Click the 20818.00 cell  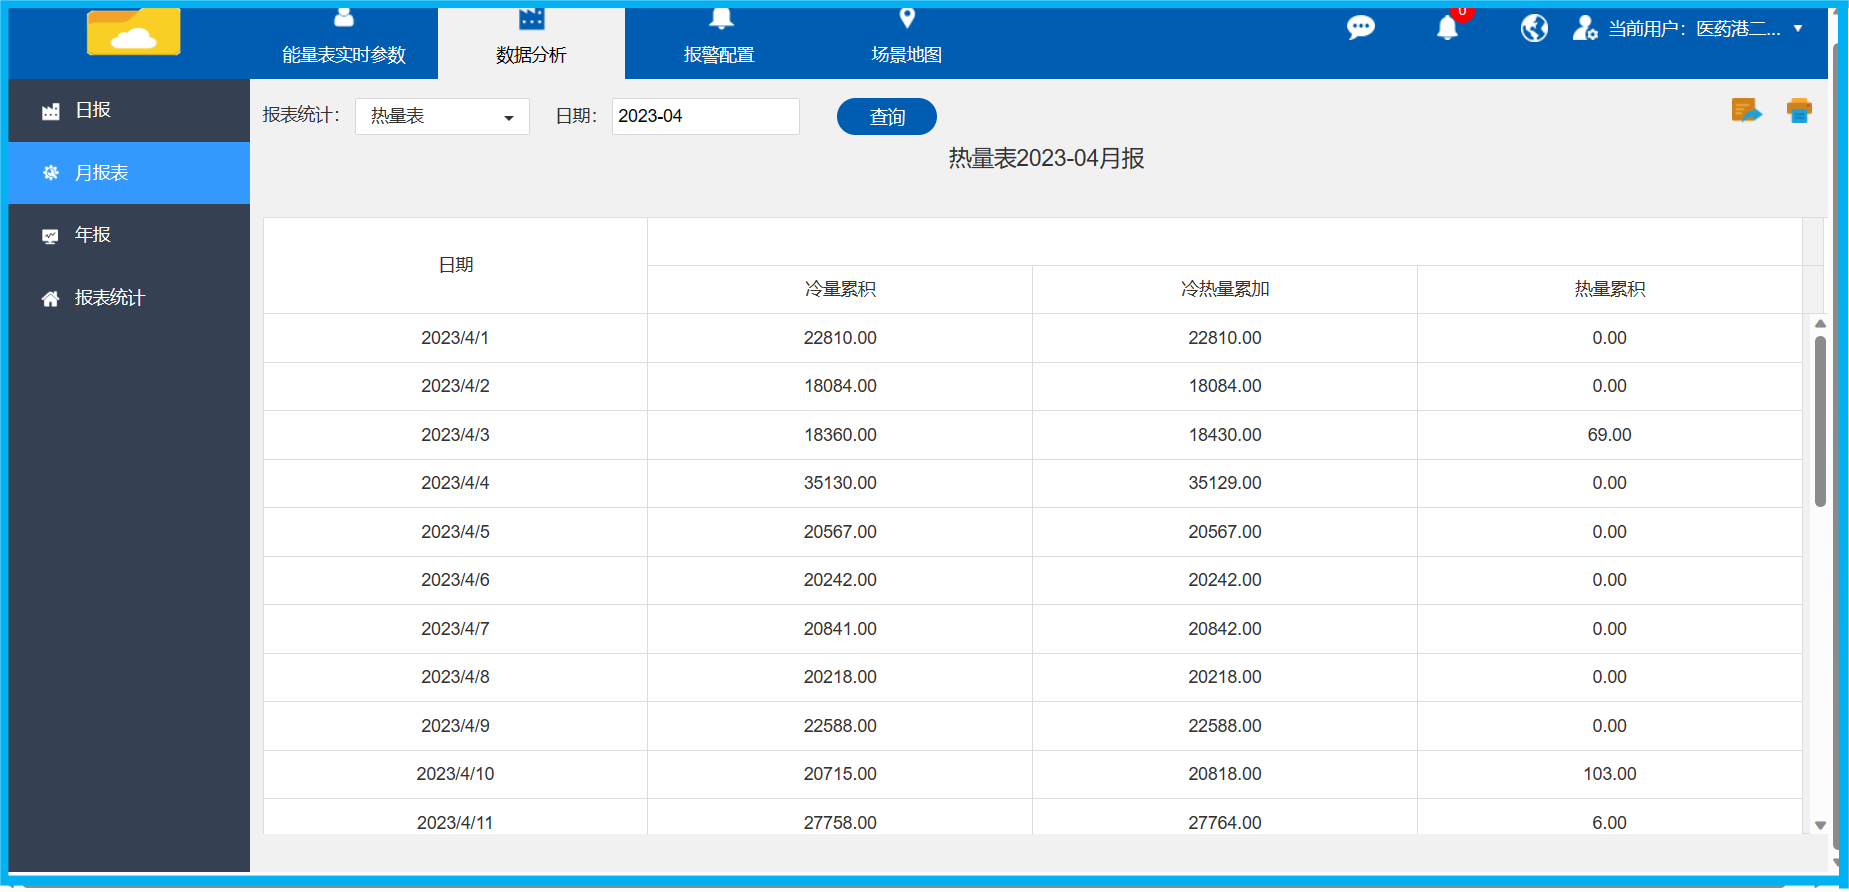tap(1225, 774)
